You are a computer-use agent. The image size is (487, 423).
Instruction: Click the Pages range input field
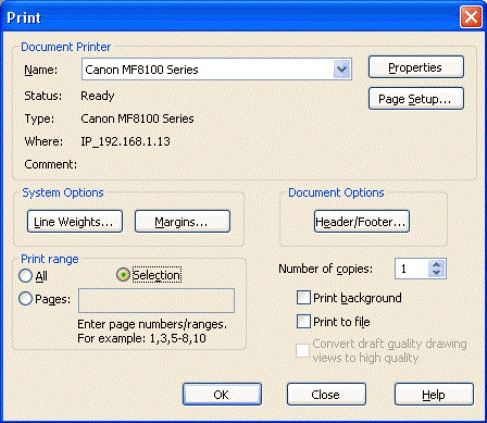tap(156, 301)
